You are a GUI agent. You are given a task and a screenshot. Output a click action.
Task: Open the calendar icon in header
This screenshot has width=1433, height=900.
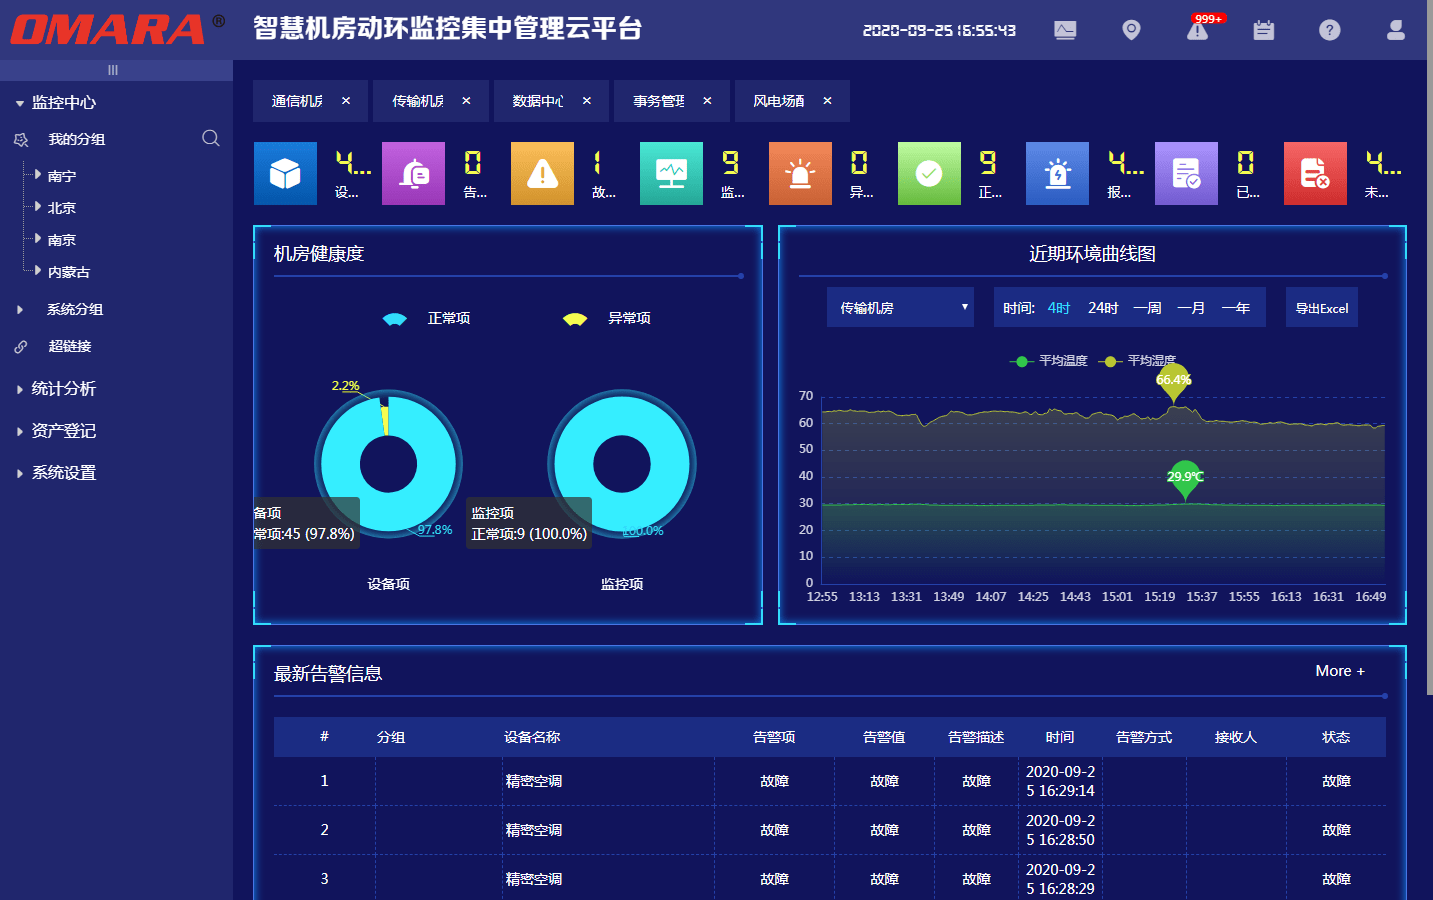tap(1264, 30)
